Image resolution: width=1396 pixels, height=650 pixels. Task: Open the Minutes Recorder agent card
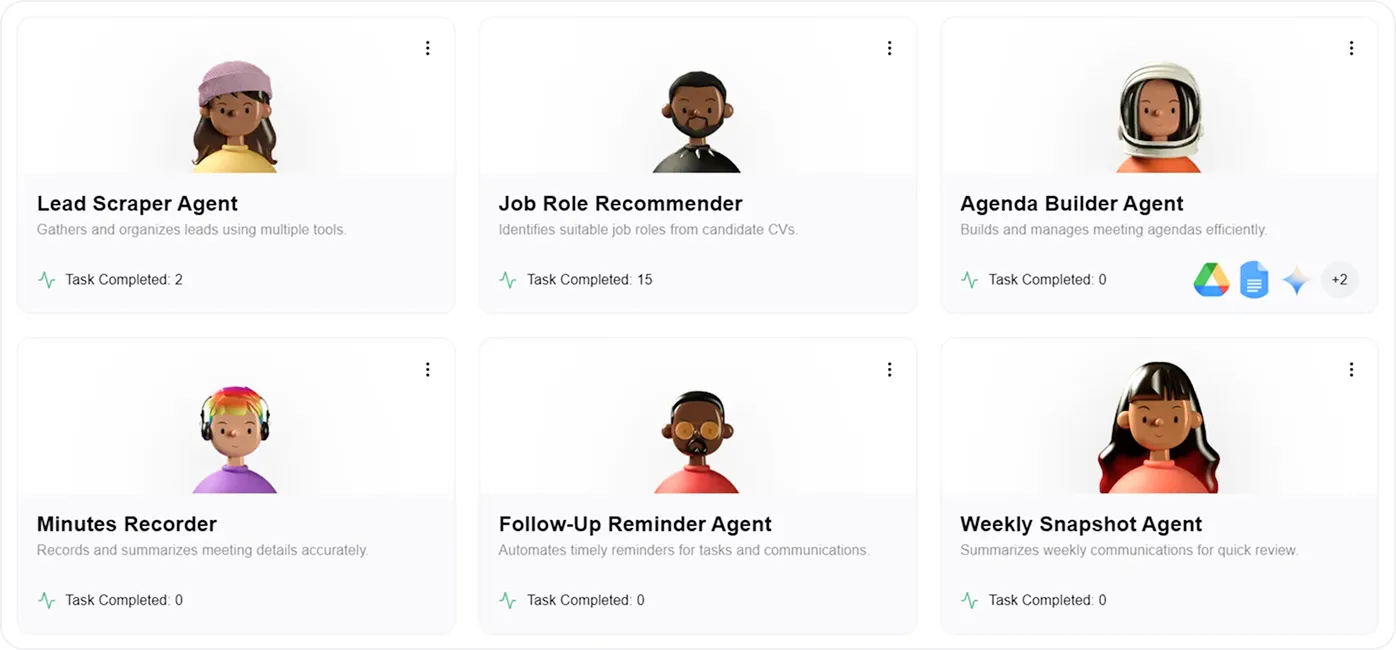pos(235,487)
